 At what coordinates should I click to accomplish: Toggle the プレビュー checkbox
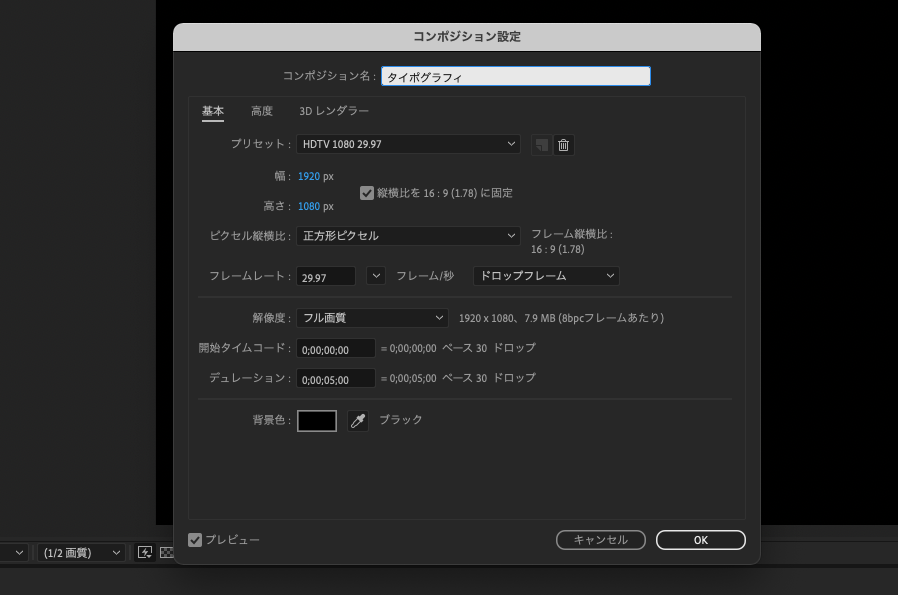(195, 540)
